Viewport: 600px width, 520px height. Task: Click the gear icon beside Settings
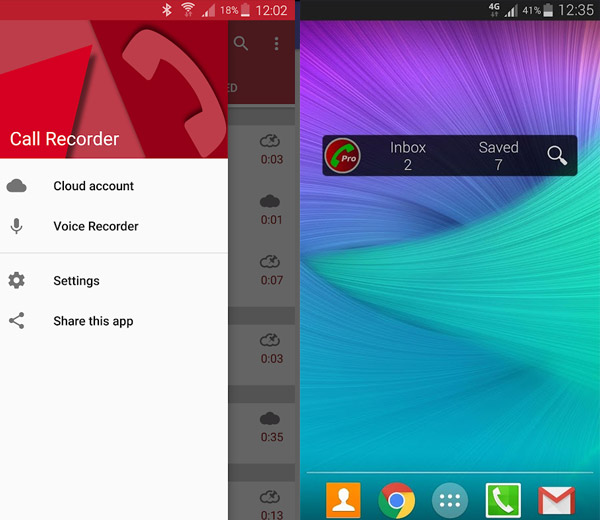coord(16,281)
